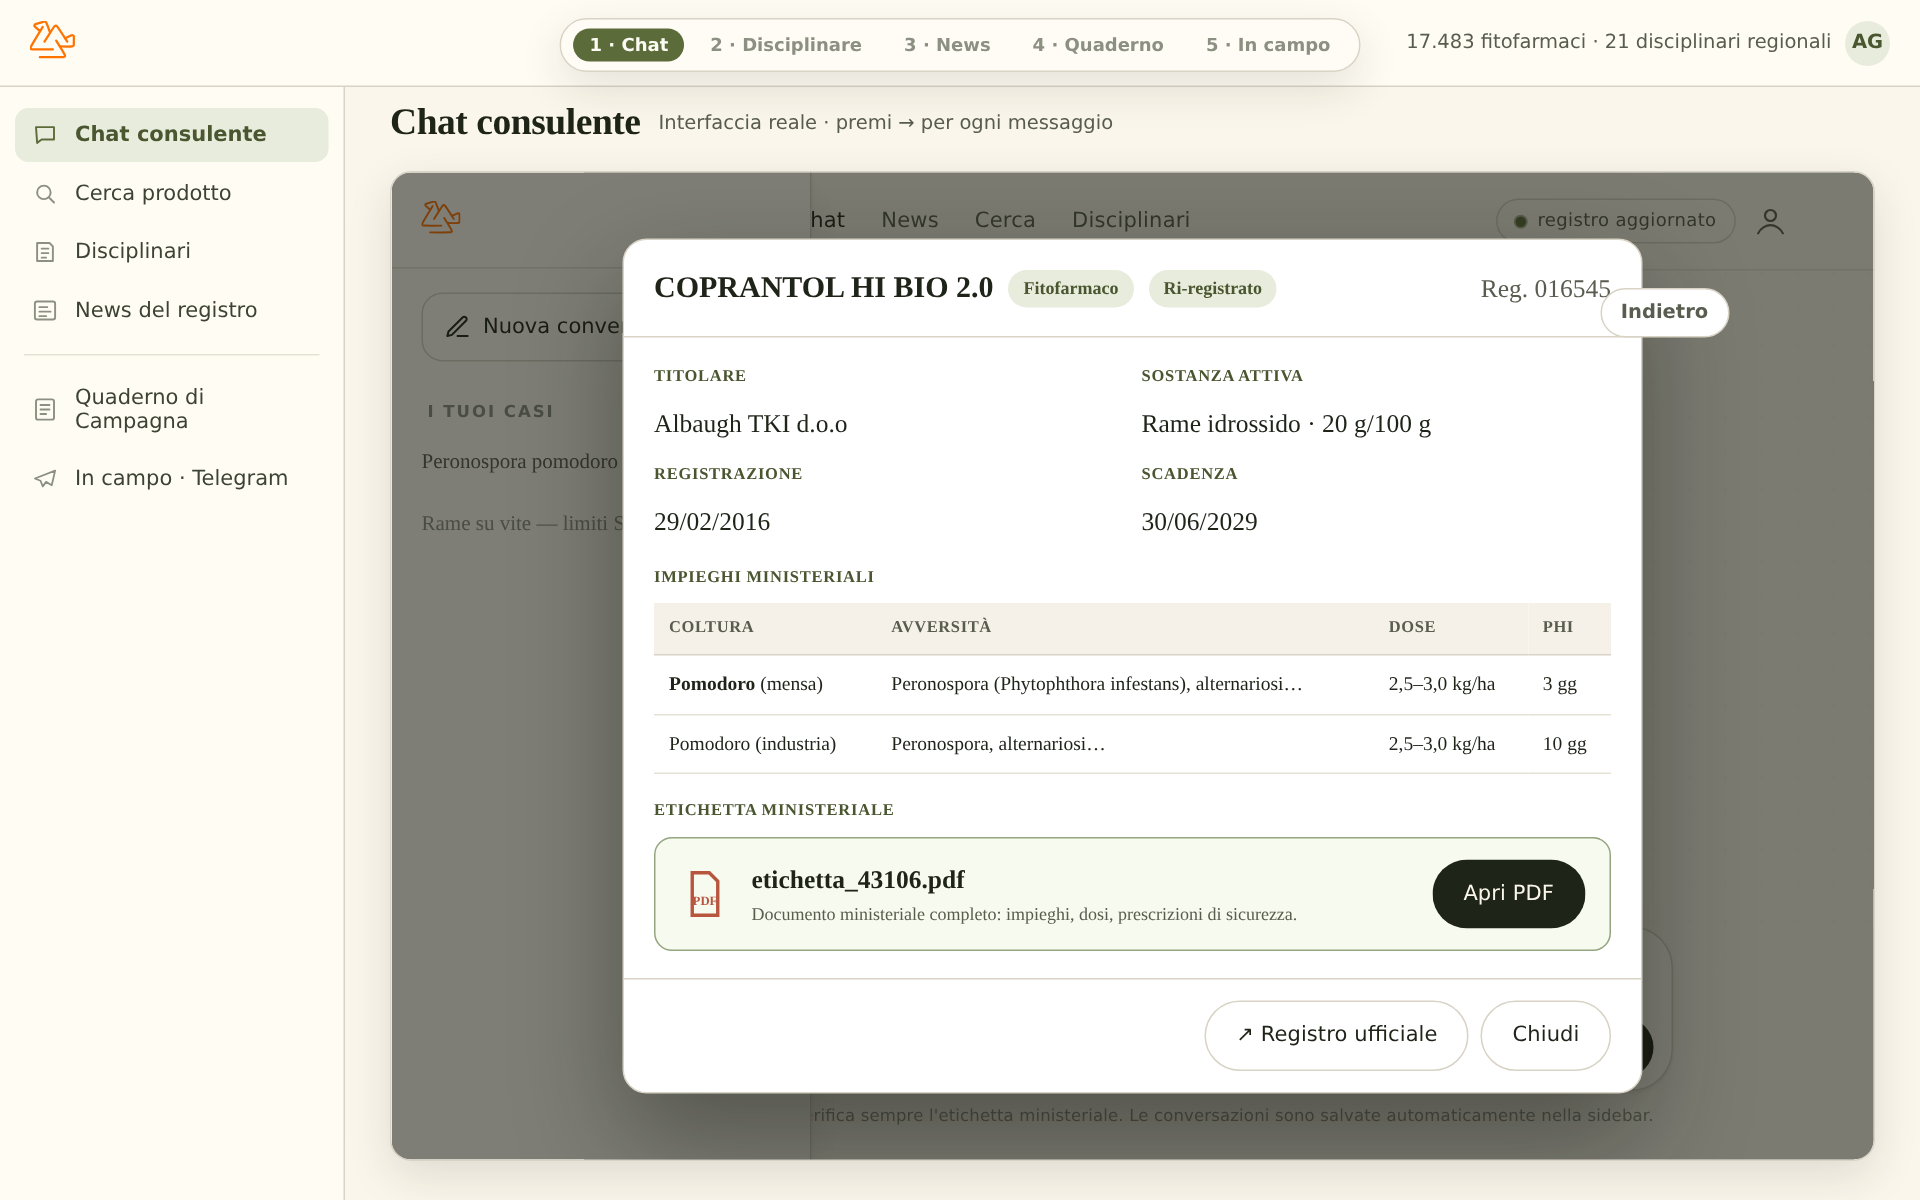Click the Chat consulente speech-bubble icon
Image resolution: width=1920 pixels, height=1200 pixels.
coord(45,134)
